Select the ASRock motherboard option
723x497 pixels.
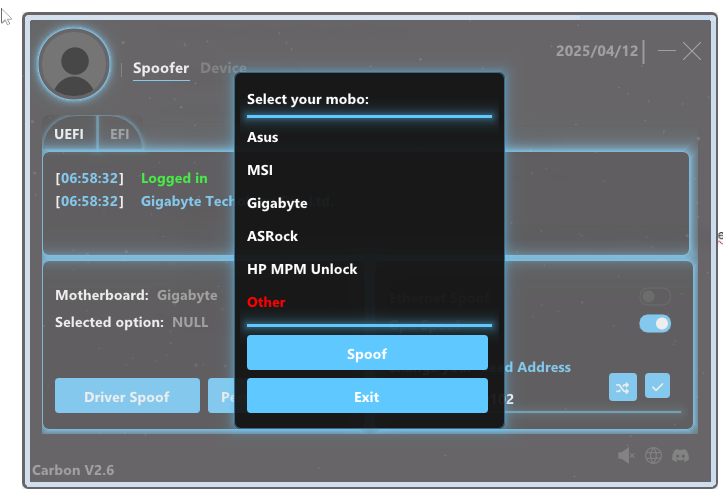tap(272, 236)
